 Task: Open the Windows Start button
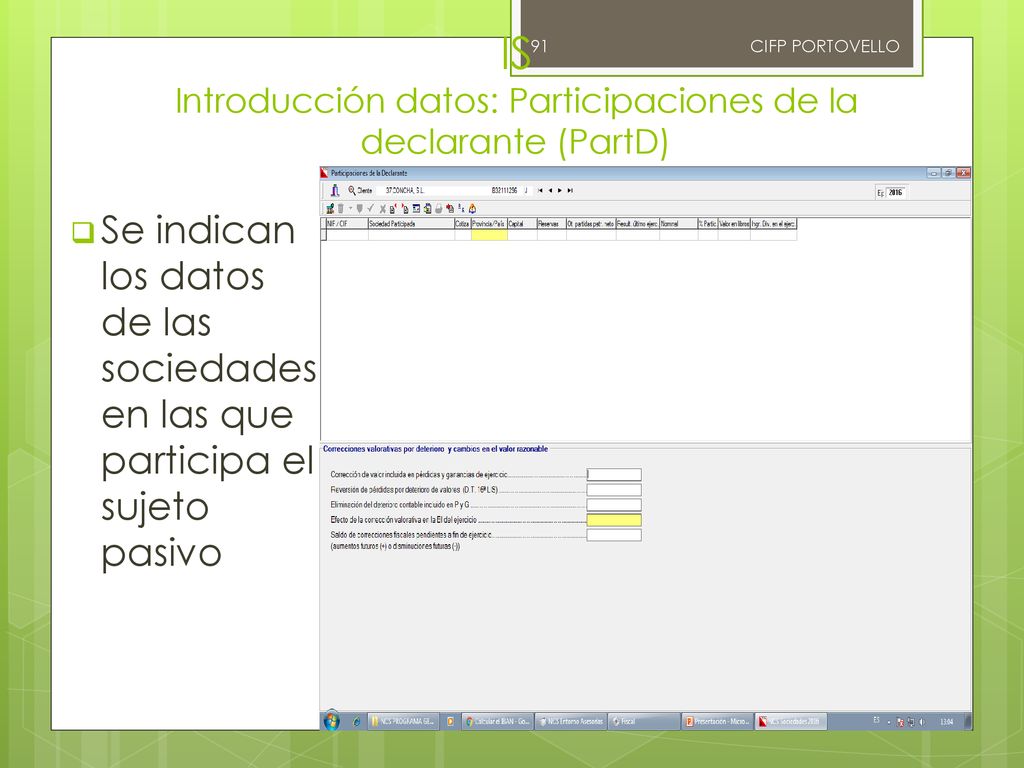click(x=332, y=721)
